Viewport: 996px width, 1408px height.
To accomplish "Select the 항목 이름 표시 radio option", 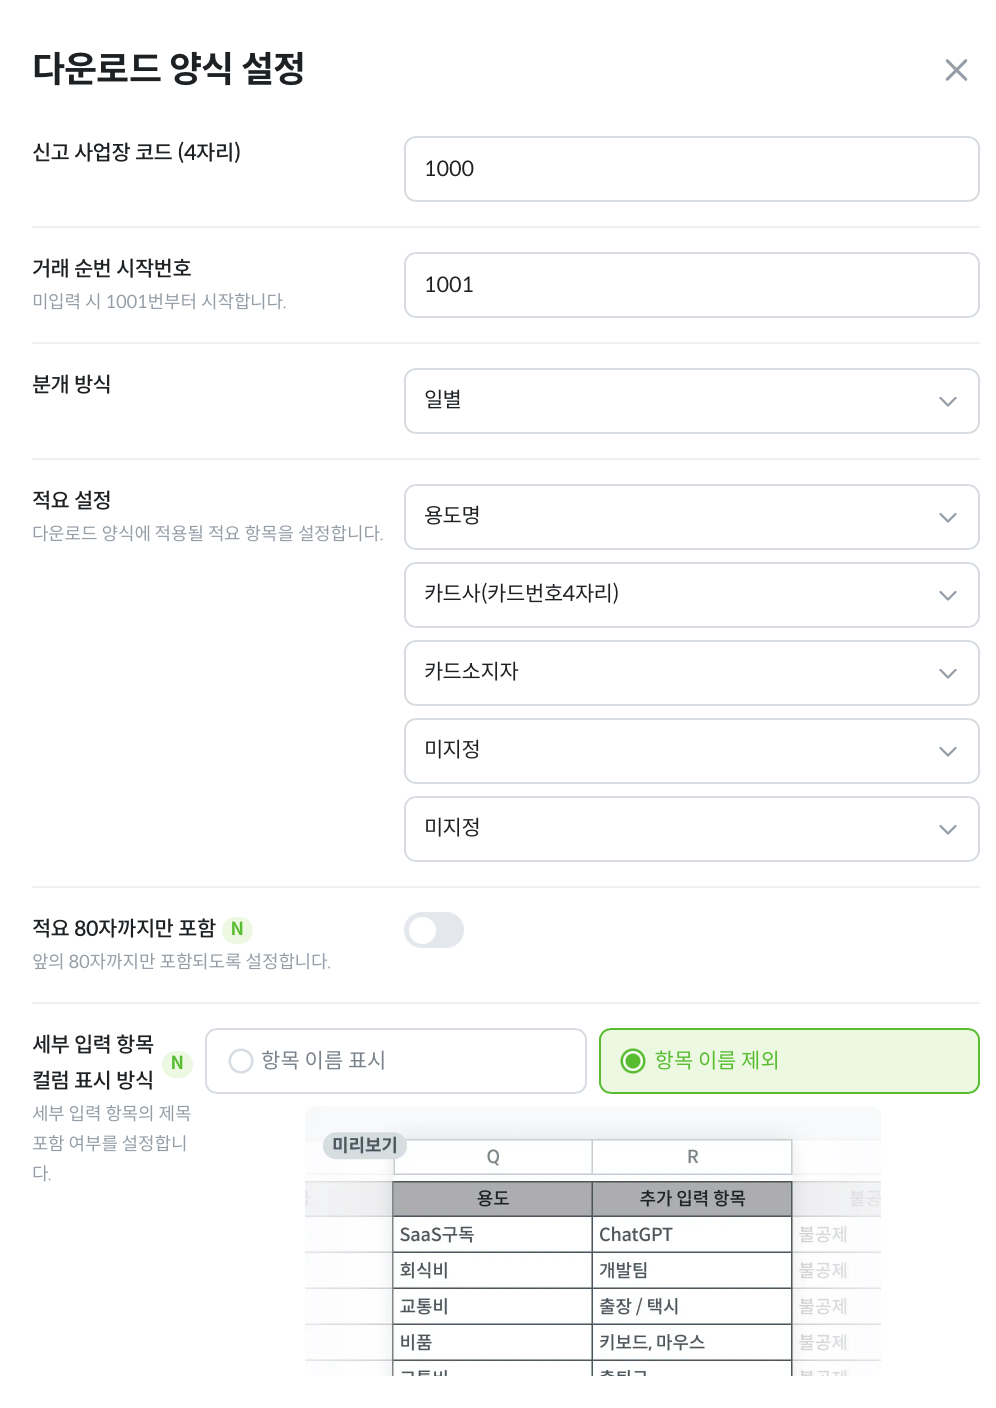I will pos(395,1061).
